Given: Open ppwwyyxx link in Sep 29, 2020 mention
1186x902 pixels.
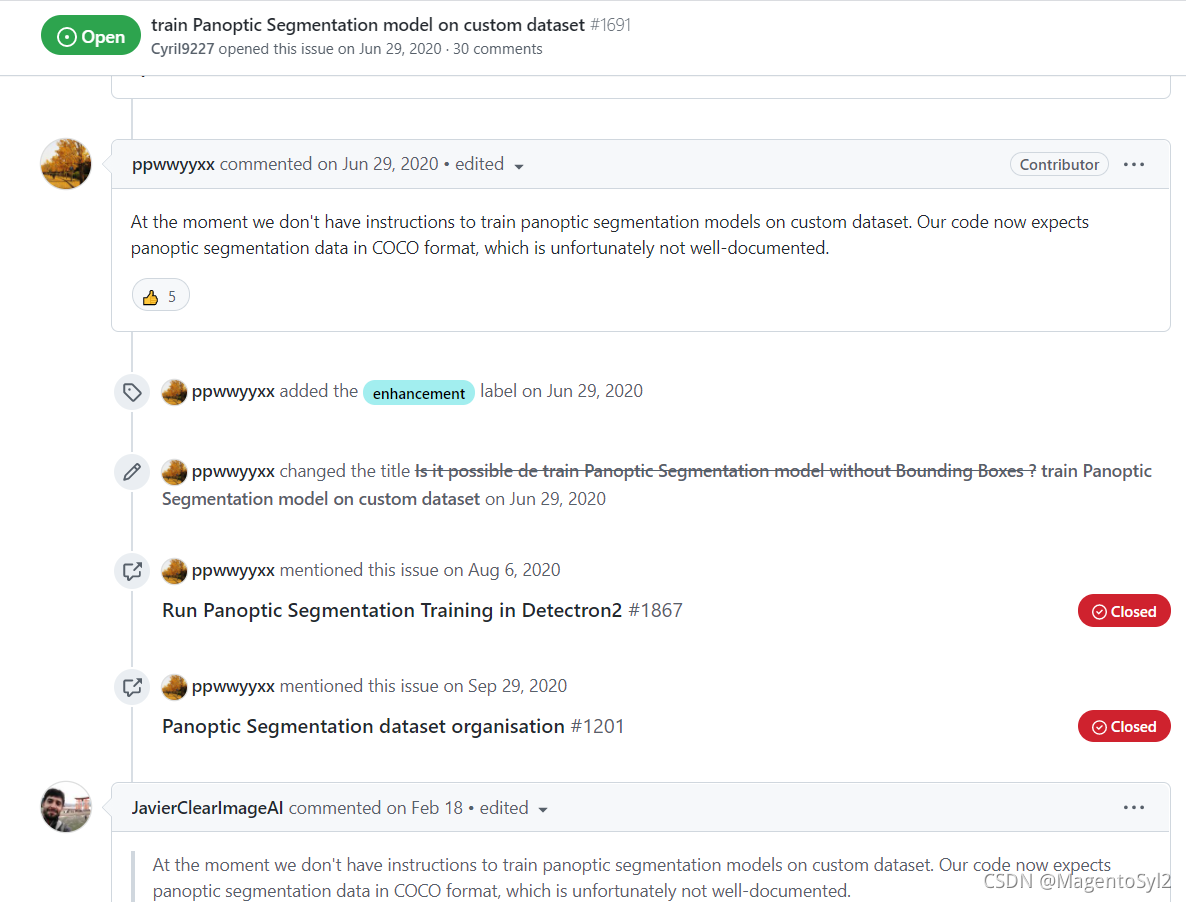Looking at the screenshot, I should pos(233,686).
